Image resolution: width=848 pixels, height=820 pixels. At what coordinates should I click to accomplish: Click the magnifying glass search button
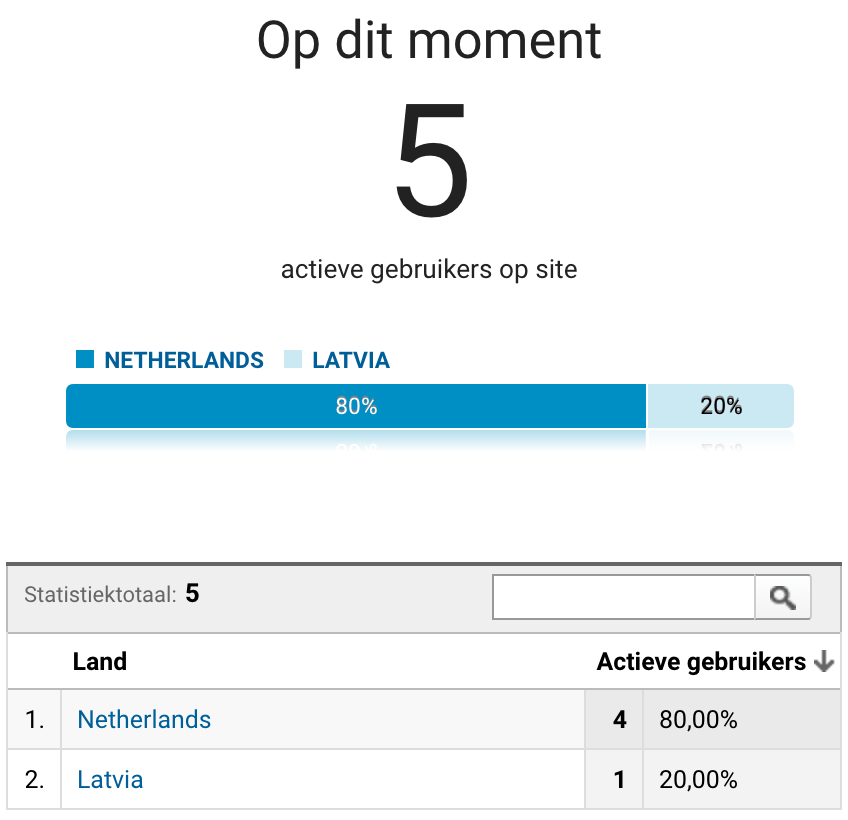pyautogui.click(x=783, y=597)
